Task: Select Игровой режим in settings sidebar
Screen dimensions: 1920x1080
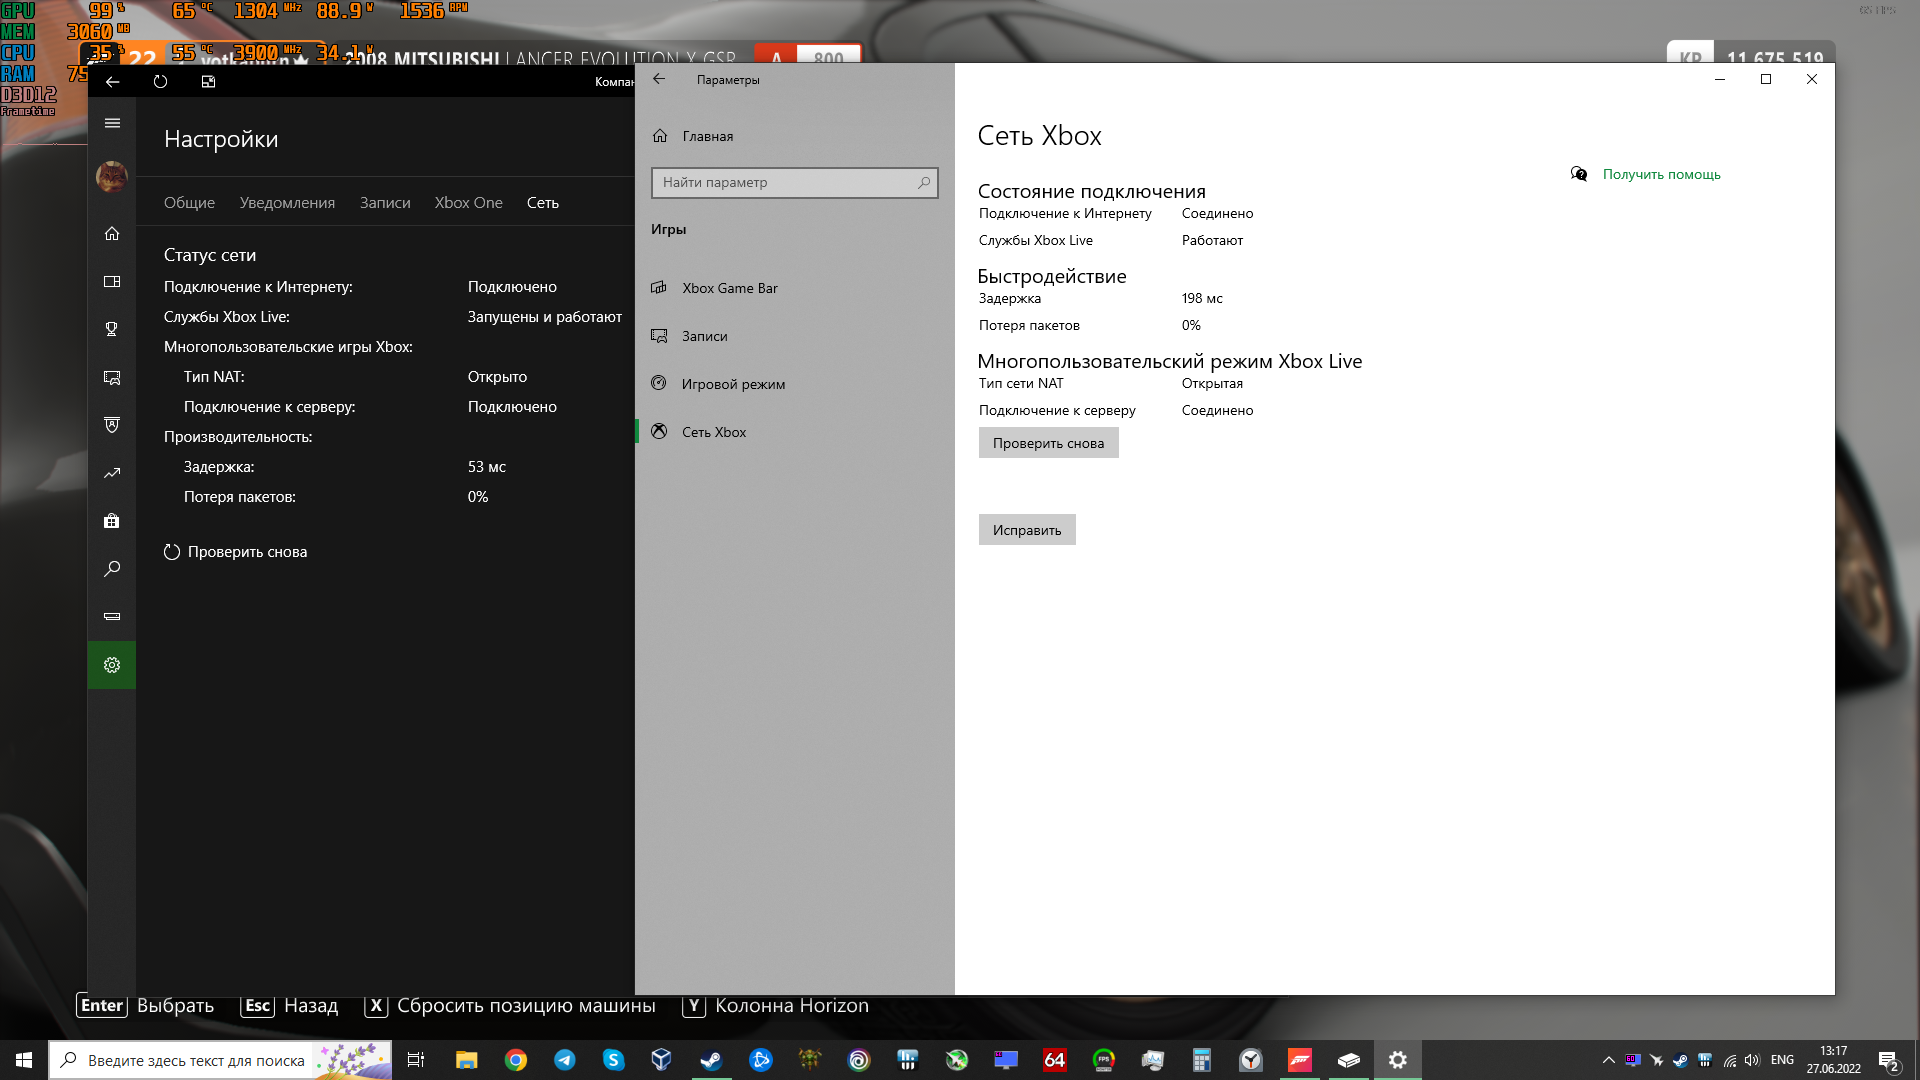Action: [733, 384]
